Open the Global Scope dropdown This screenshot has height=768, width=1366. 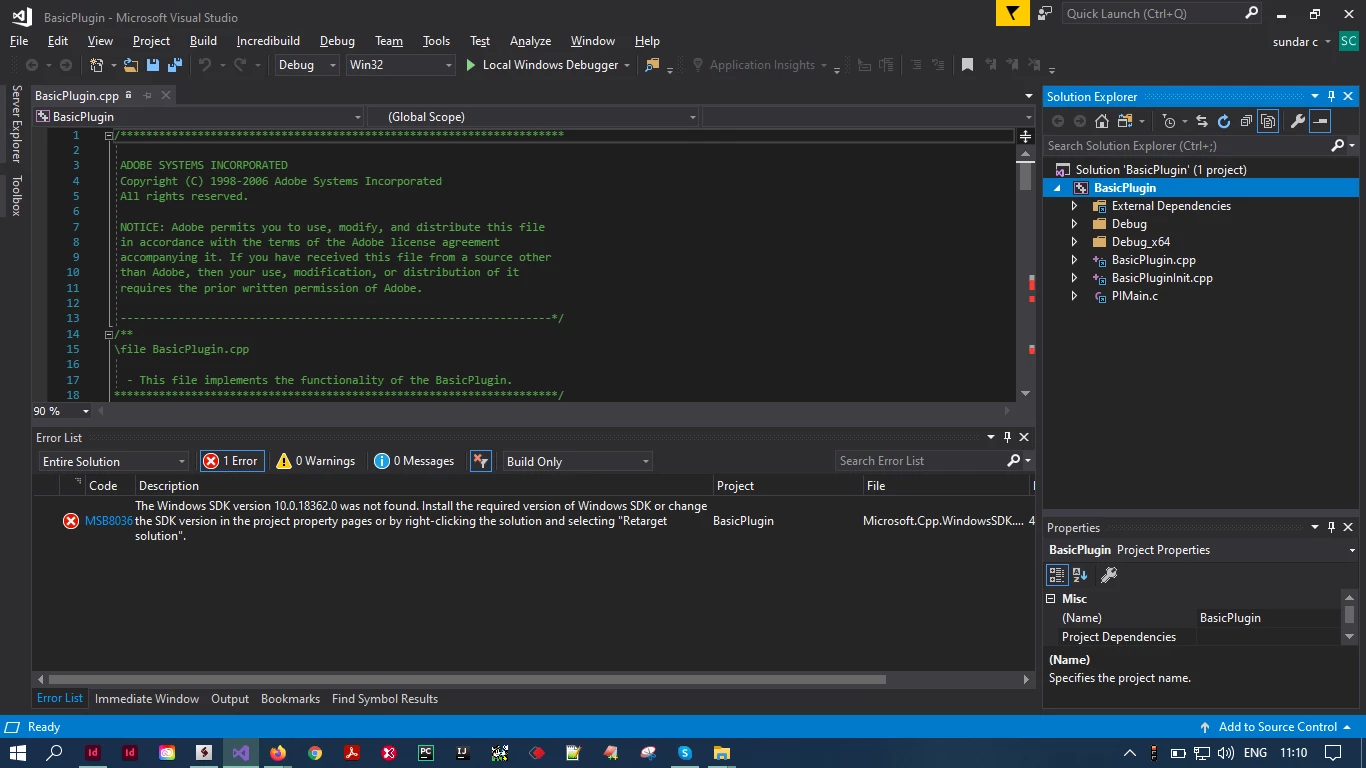pyautogui.click(x=534, y=117)
